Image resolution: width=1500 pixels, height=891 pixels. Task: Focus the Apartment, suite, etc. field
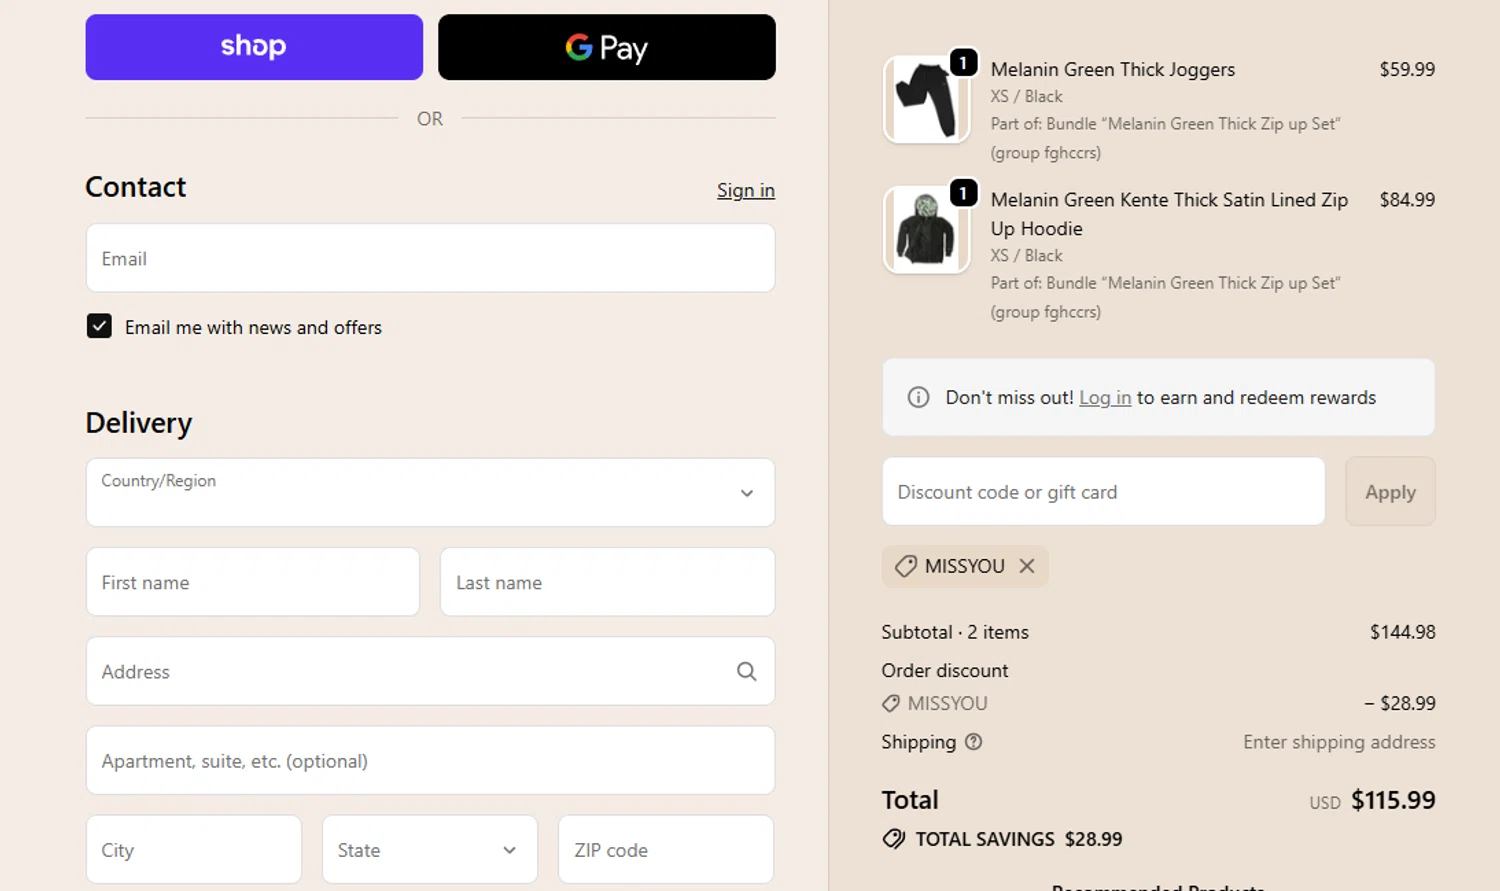pos(430,760)
